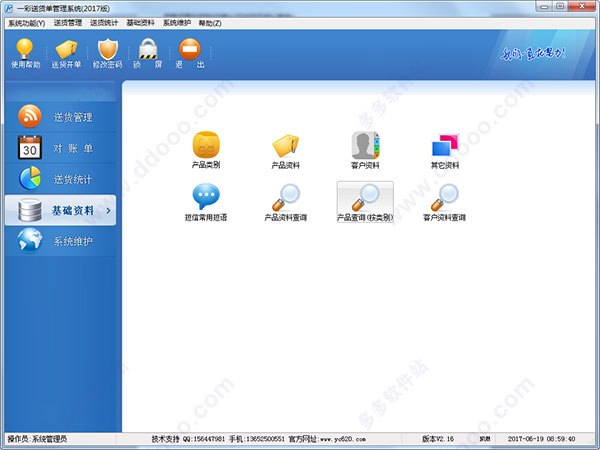Open 对账单 calendar sidebar item
Viewport: 600px width, 450px height.
tap(60, 148)
